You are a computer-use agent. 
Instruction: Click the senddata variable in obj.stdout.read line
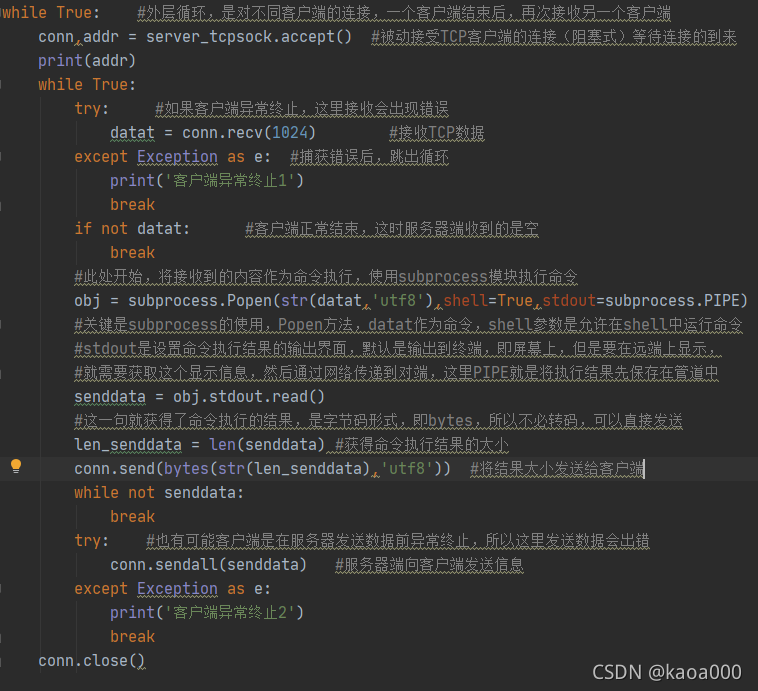pyautogui.click(x=110, y=397)
